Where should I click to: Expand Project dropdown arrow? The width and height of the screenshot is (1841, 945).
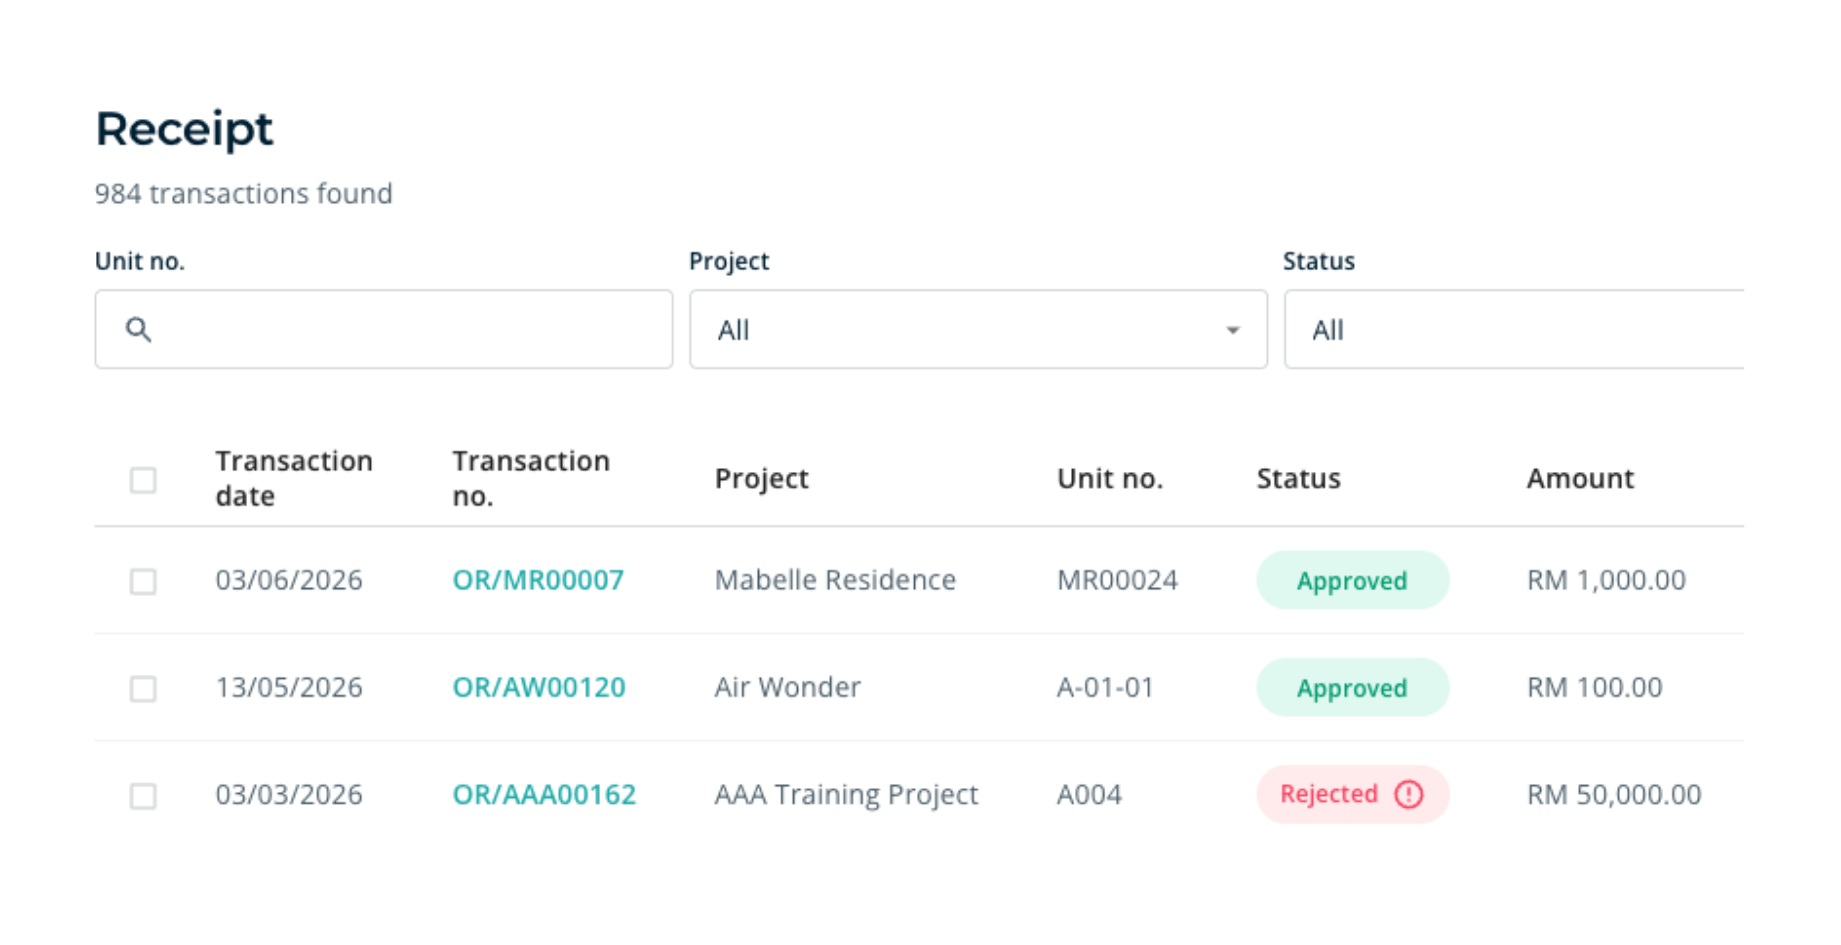click(1233, 330)
